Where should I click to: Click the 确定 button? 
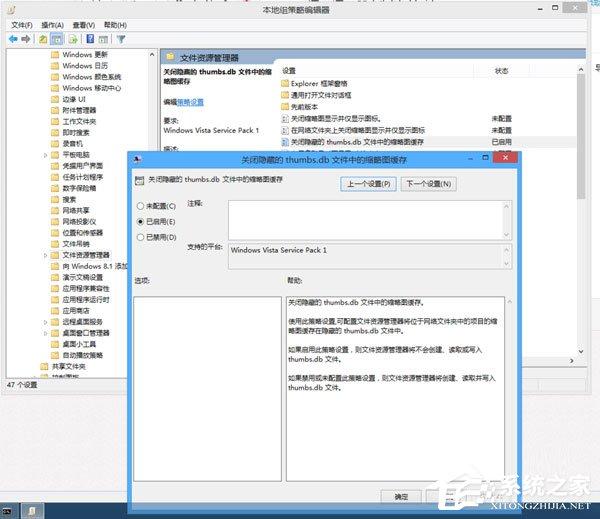[x=401, y=496]
